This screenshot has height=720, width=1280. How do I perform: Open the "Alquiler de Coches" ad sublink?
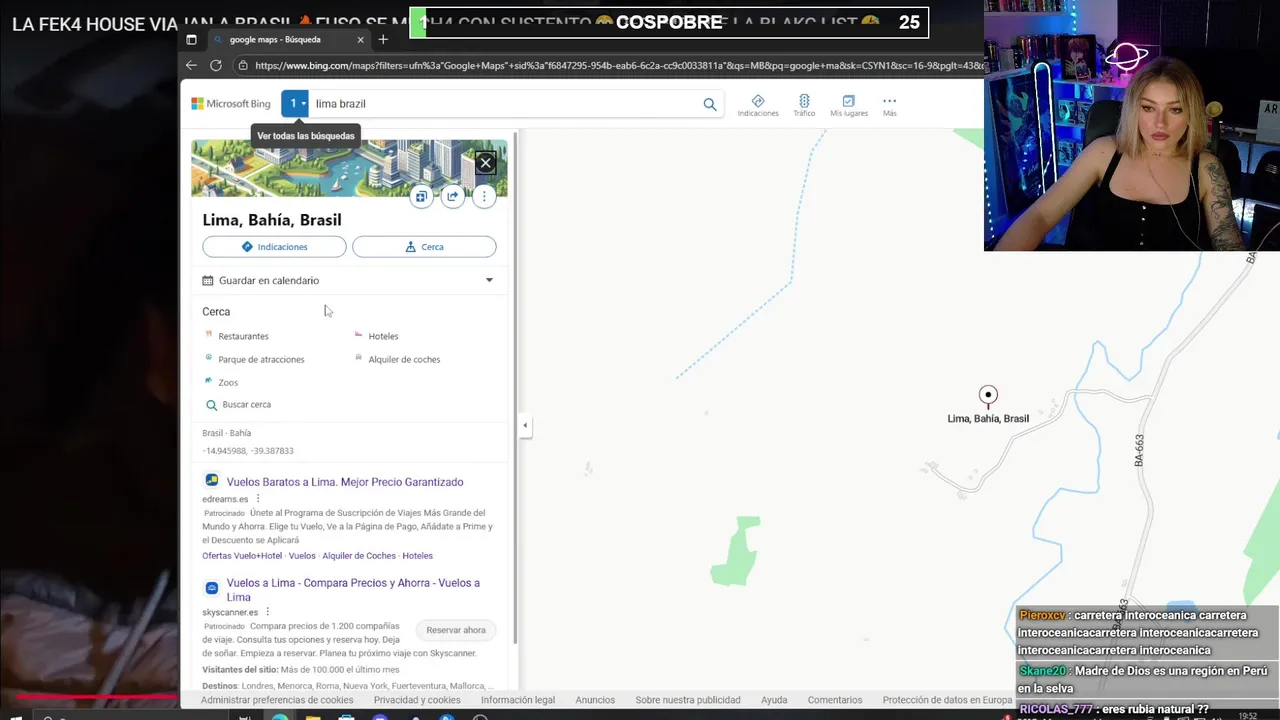359,556
